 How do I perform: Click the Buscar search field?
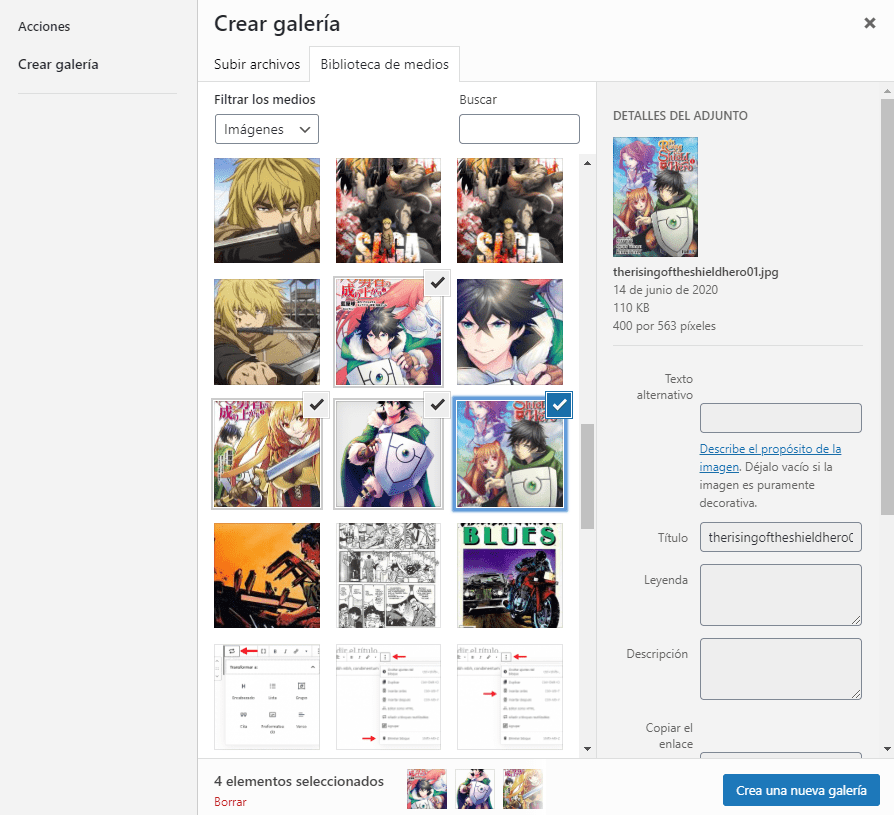pyautogui.click(x=519, y=129)
